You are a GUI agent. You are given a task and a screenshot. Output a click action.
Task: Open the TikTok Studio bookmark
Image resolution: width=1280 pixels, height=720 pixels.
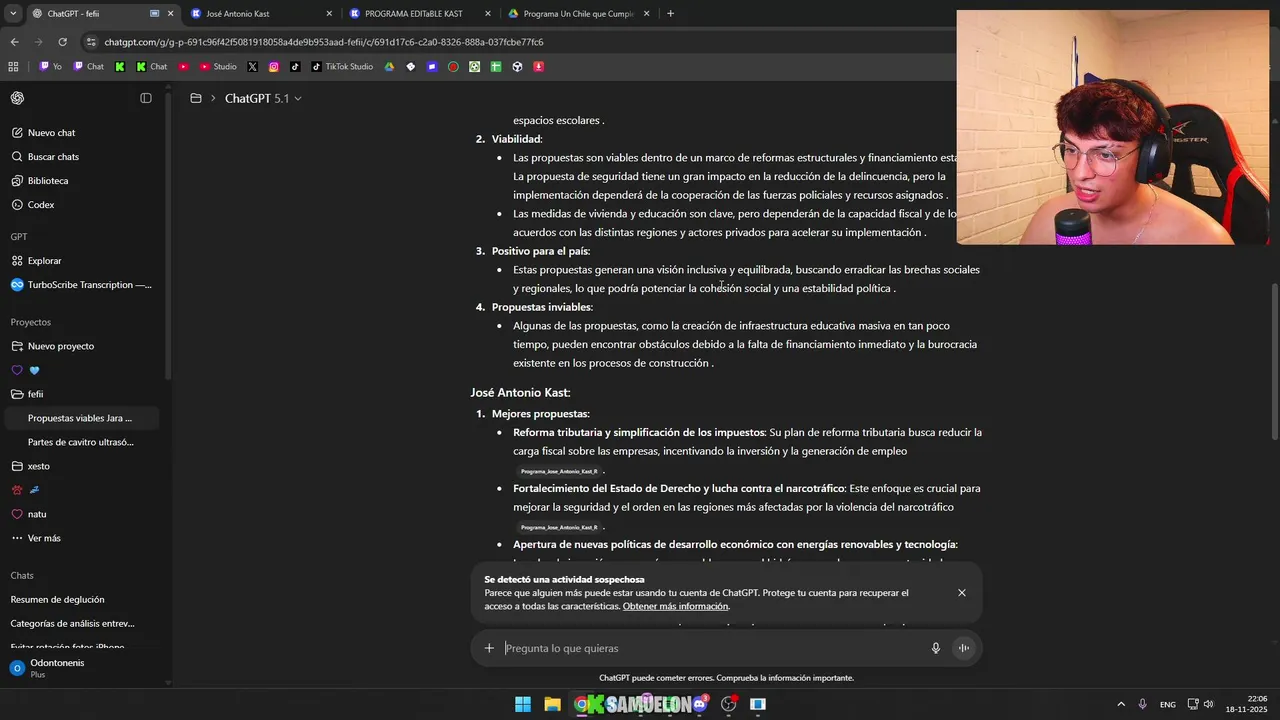342,67
